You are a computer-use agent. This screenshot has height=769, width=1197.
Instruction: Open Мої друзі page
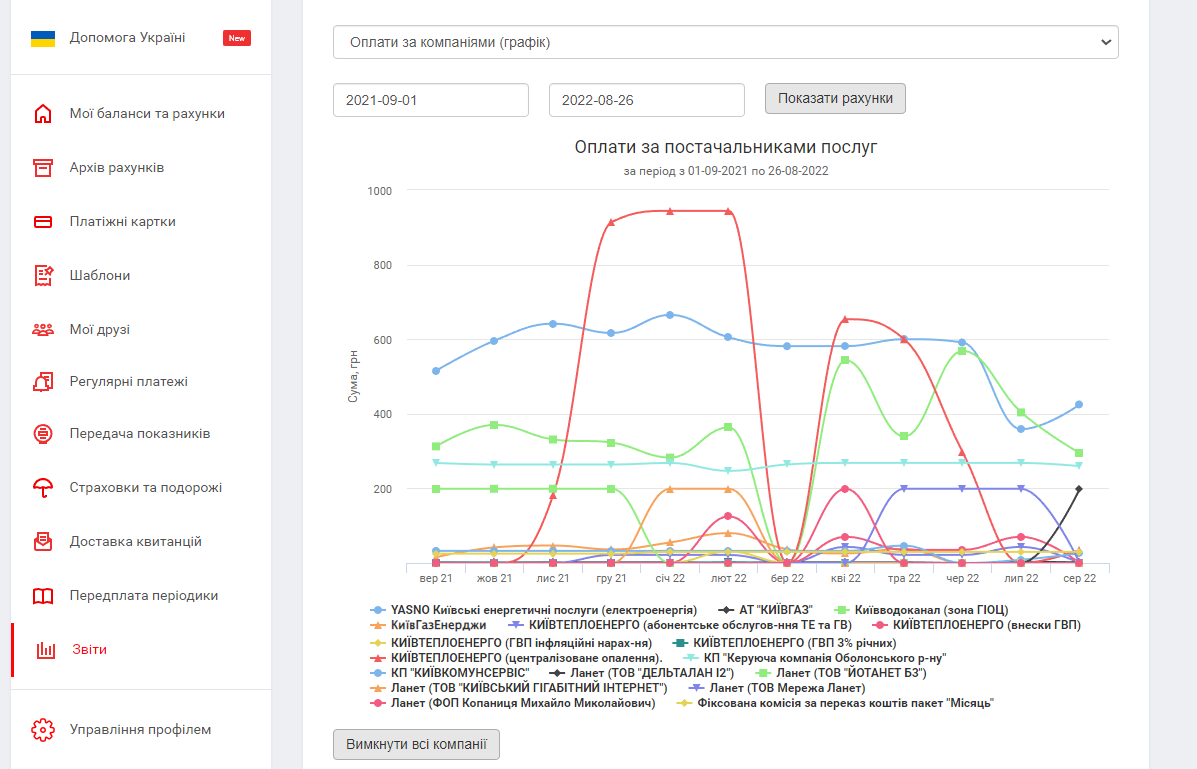point(100,330)
